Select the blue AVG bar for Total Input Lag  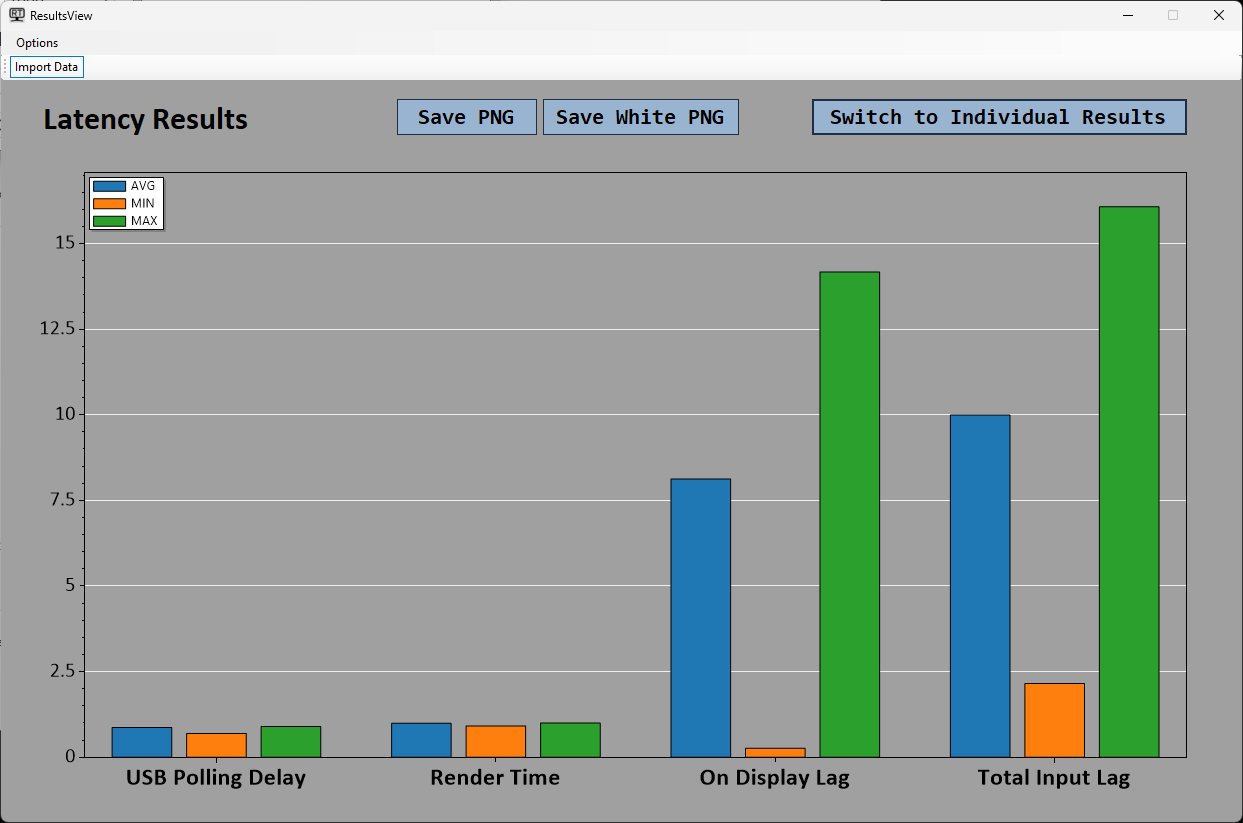coord(979,585)
